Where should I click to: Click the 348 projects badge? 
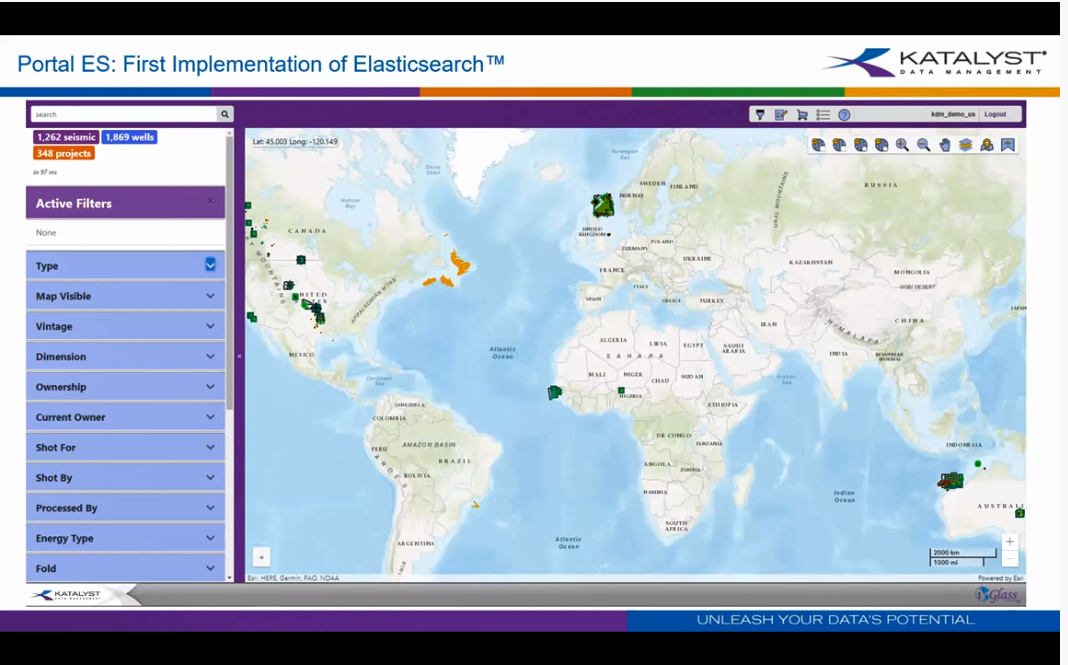63,153
